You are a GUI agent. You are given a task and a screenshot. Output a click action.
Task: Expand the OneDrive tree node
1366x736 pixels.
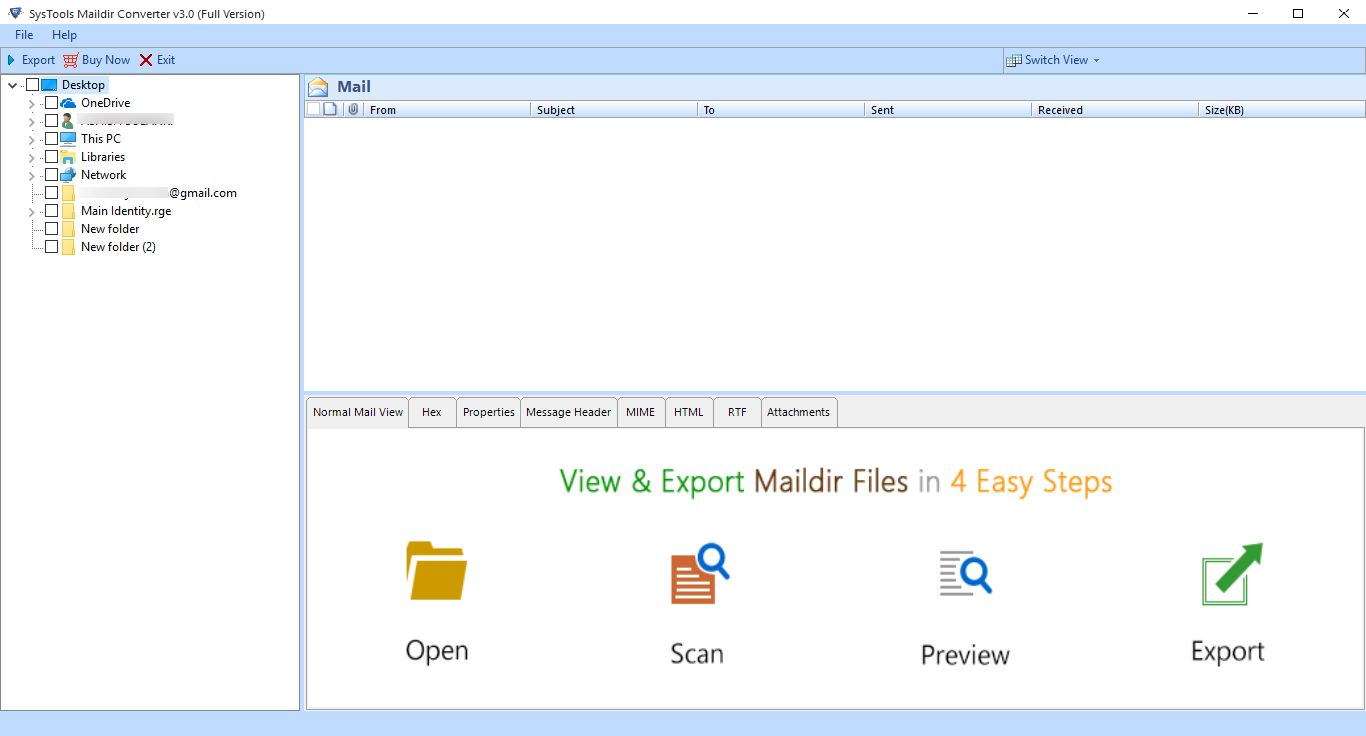(x=31, y=104)
